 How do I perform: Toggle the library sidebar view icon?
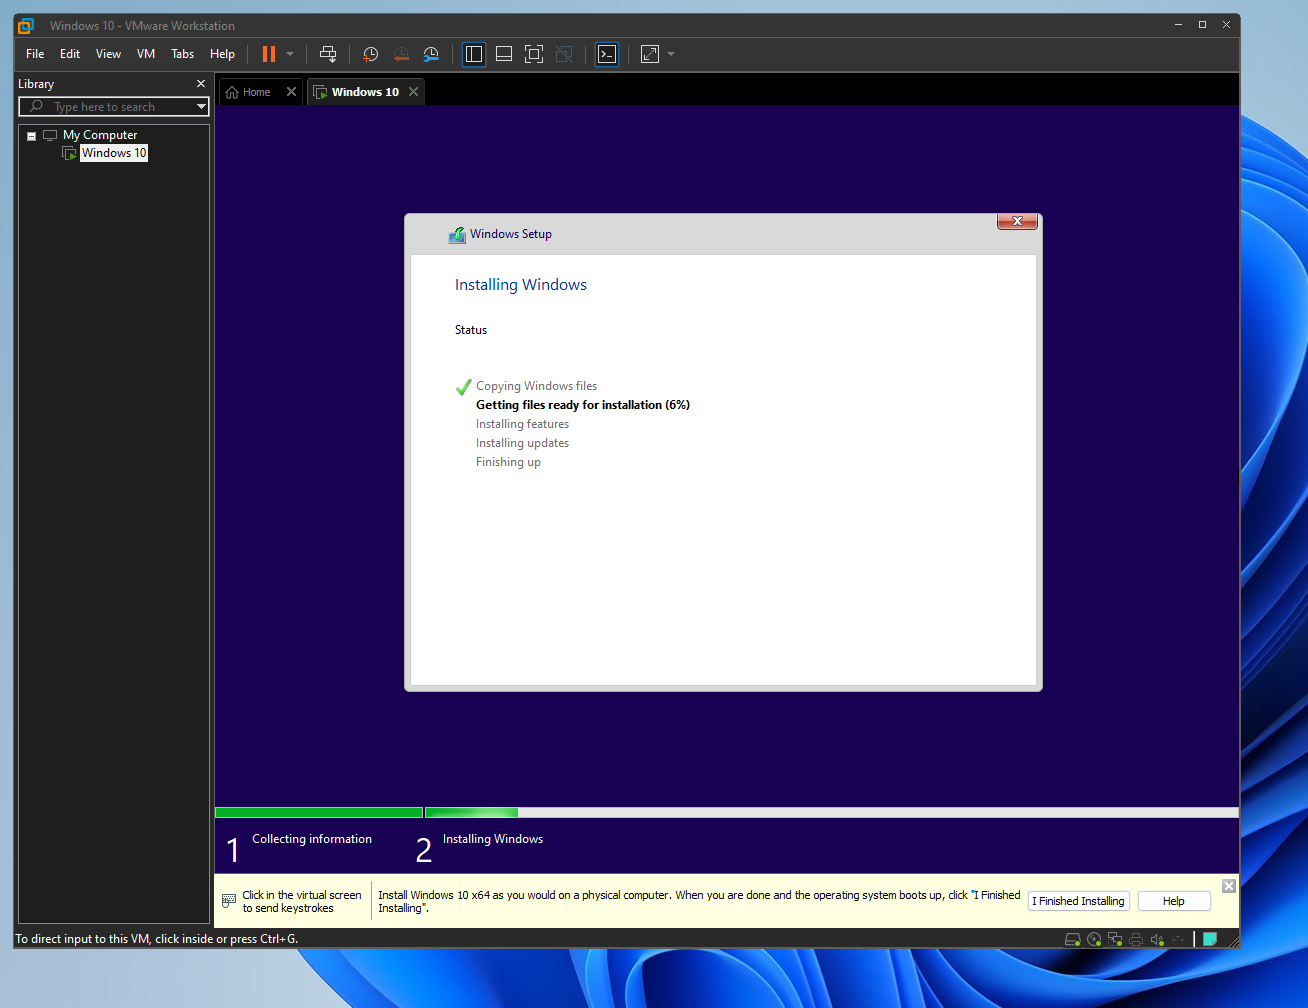tap(474, 54)
